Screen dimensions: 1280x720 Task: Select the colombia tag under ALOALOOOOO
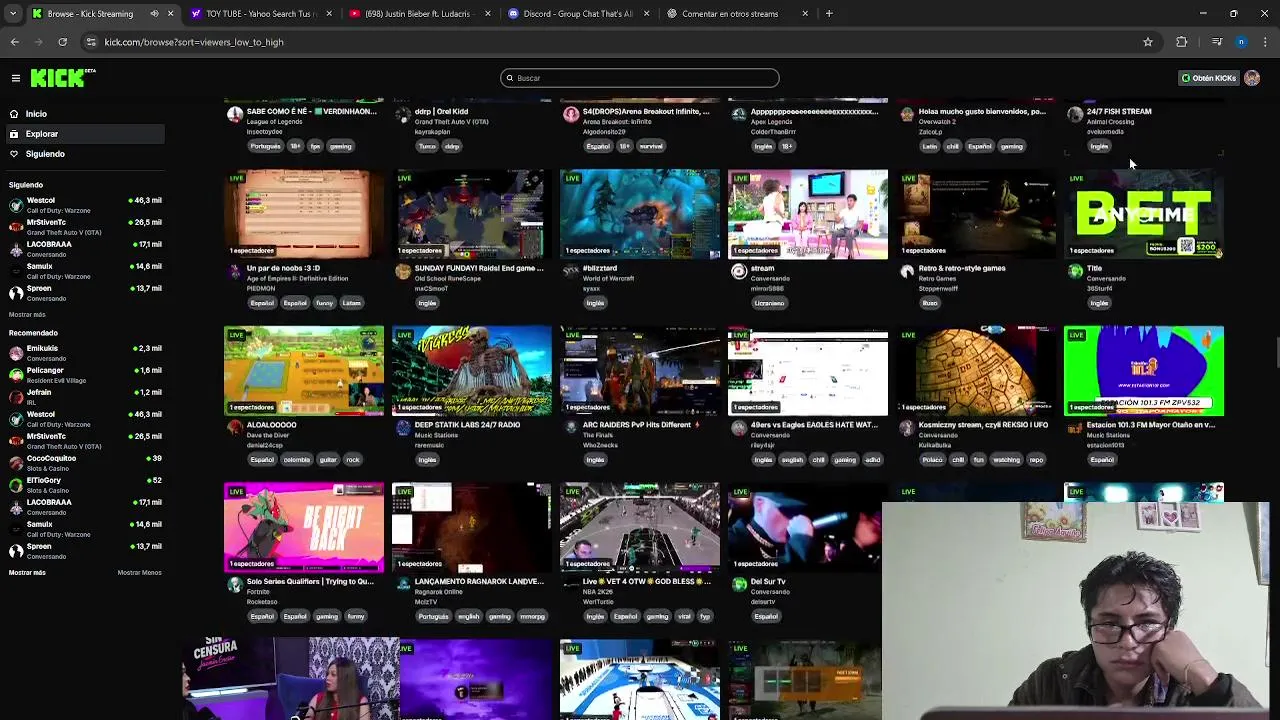(296, 460)
